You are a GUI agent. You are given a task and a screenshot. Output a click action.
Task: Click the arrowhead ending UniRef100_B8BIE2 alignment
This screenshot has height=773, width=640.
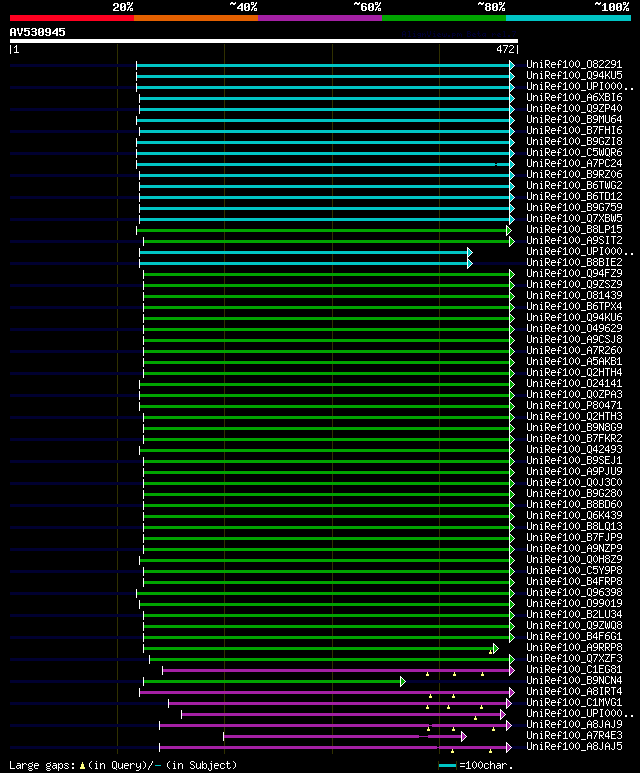pyautogui.click(x=470, y=263)
